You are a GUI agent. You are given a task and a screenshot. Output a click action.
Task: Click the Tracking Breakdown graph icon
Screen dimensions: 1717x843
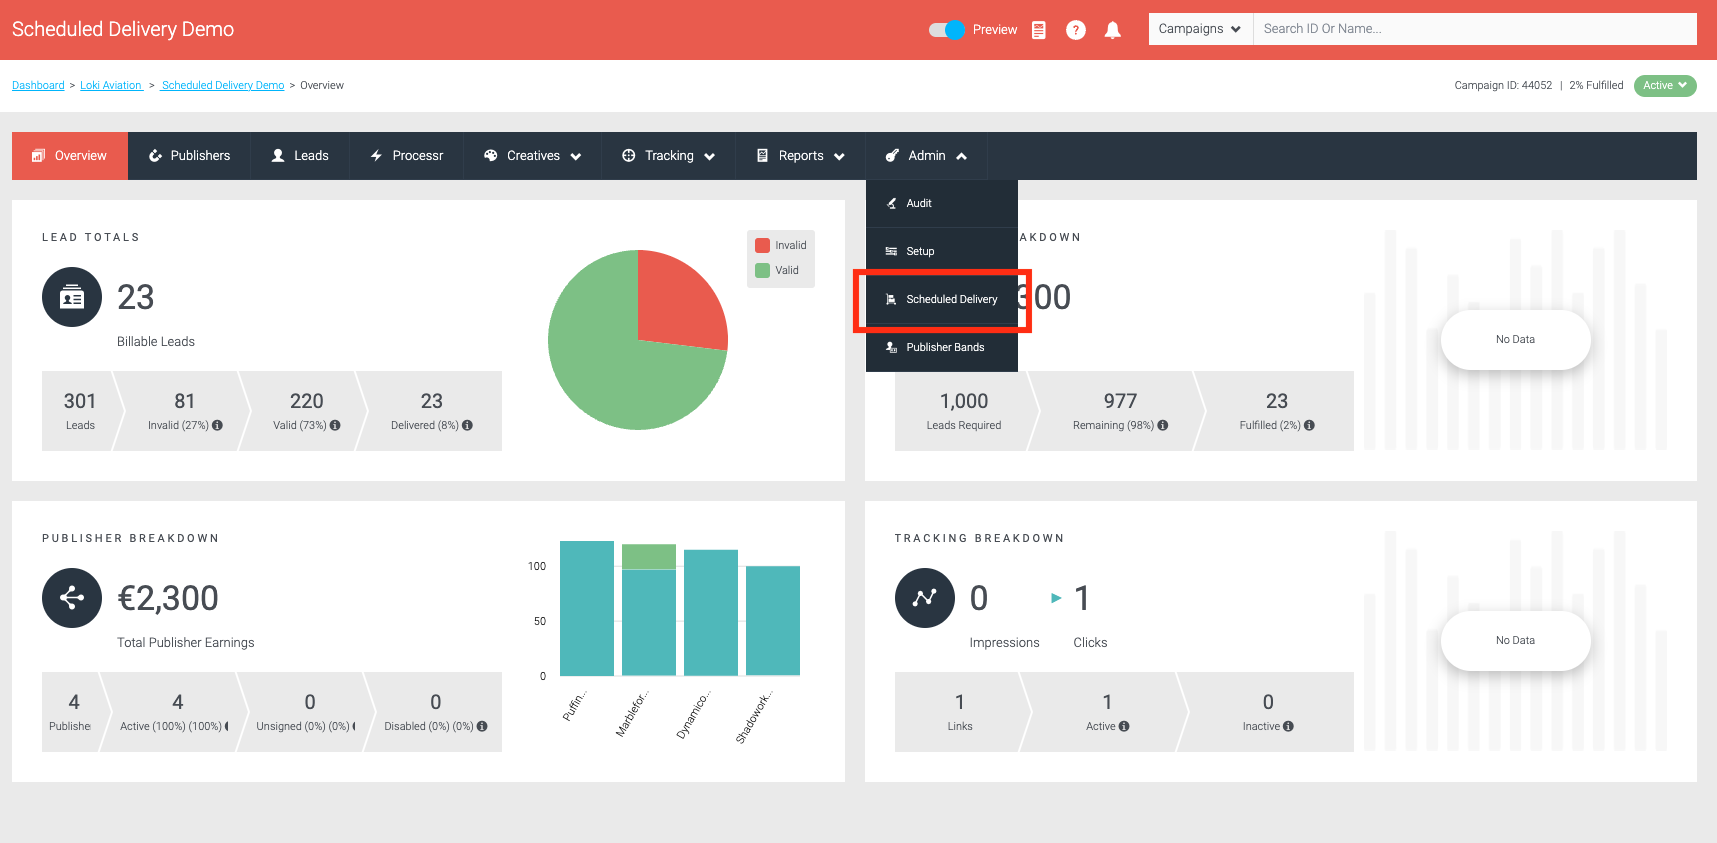click(925, 598)
